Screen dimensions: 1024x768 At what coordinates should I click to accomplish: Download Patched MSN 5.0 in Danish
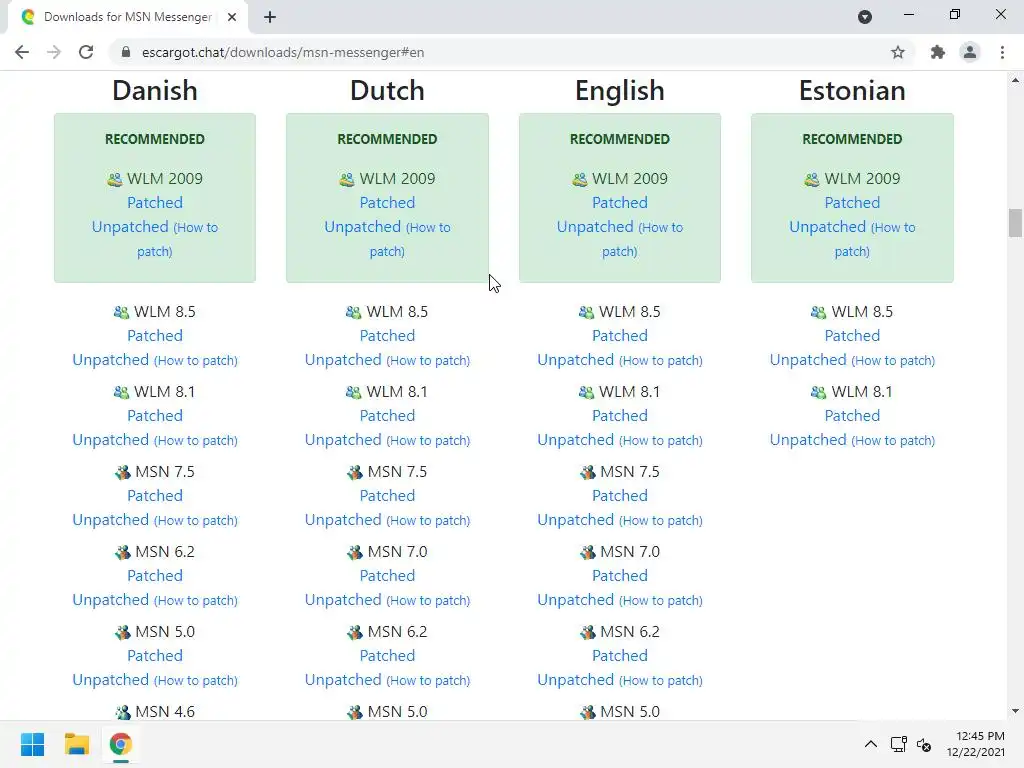(155, 656)
